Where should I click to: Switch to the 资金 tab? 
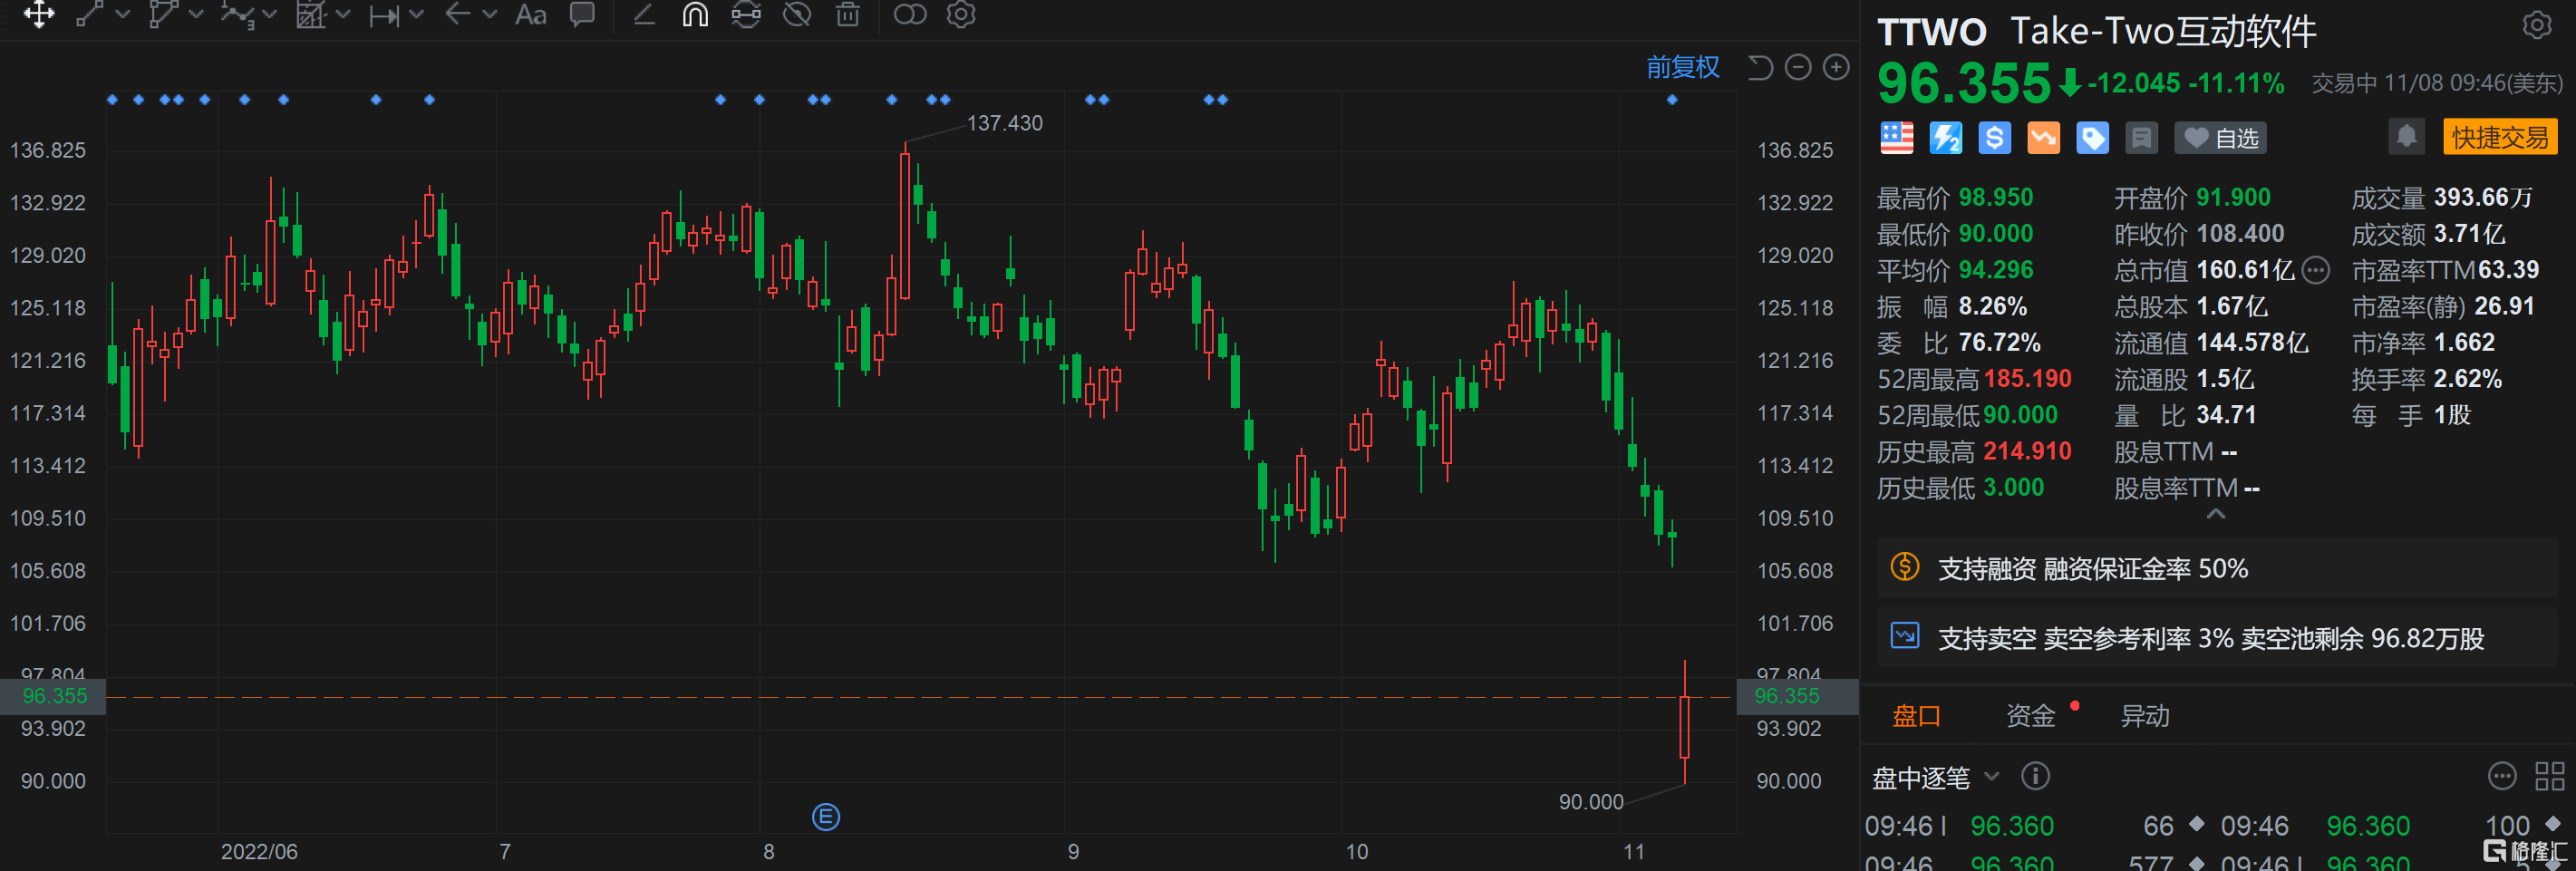coord(2030,716)
